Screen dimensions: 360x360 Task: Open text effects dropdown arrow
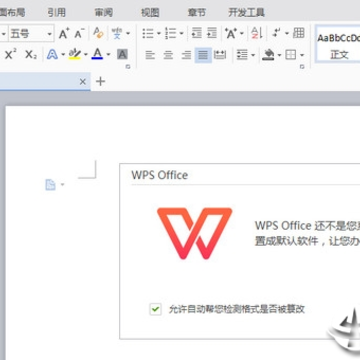coord(63,55)
